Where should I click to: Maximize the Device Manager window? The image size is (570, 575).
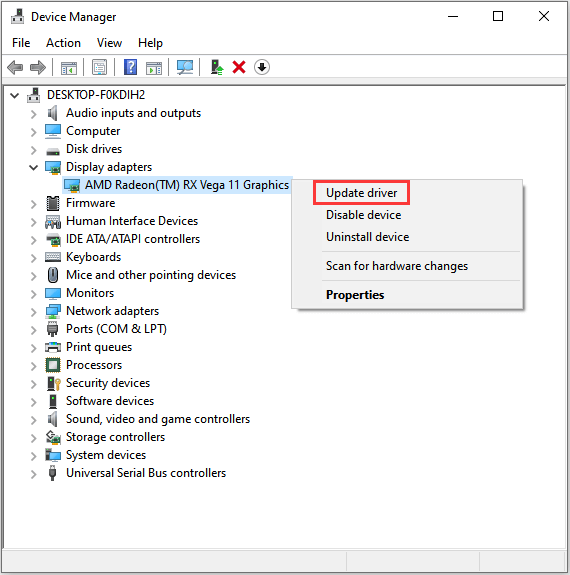tap(498, 16)
